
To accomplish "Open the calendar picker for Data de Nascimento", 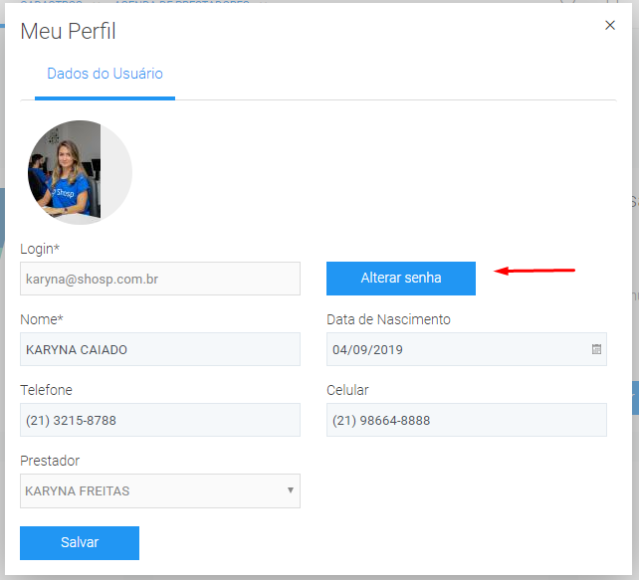I will tap(596, 350).
